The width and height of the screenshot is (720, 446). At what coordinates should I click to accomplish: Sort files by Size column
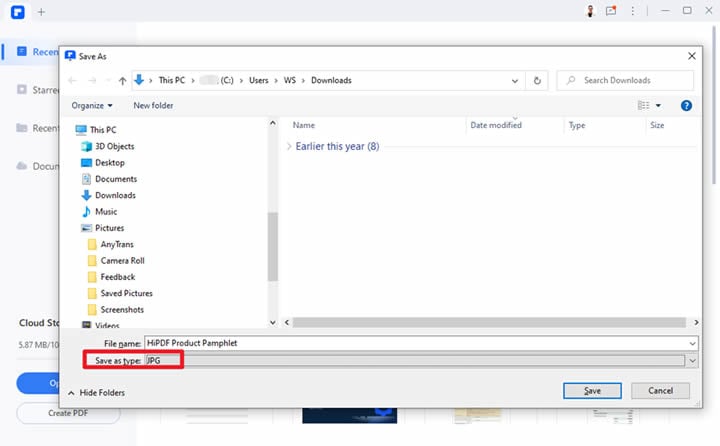click(657, 125)
